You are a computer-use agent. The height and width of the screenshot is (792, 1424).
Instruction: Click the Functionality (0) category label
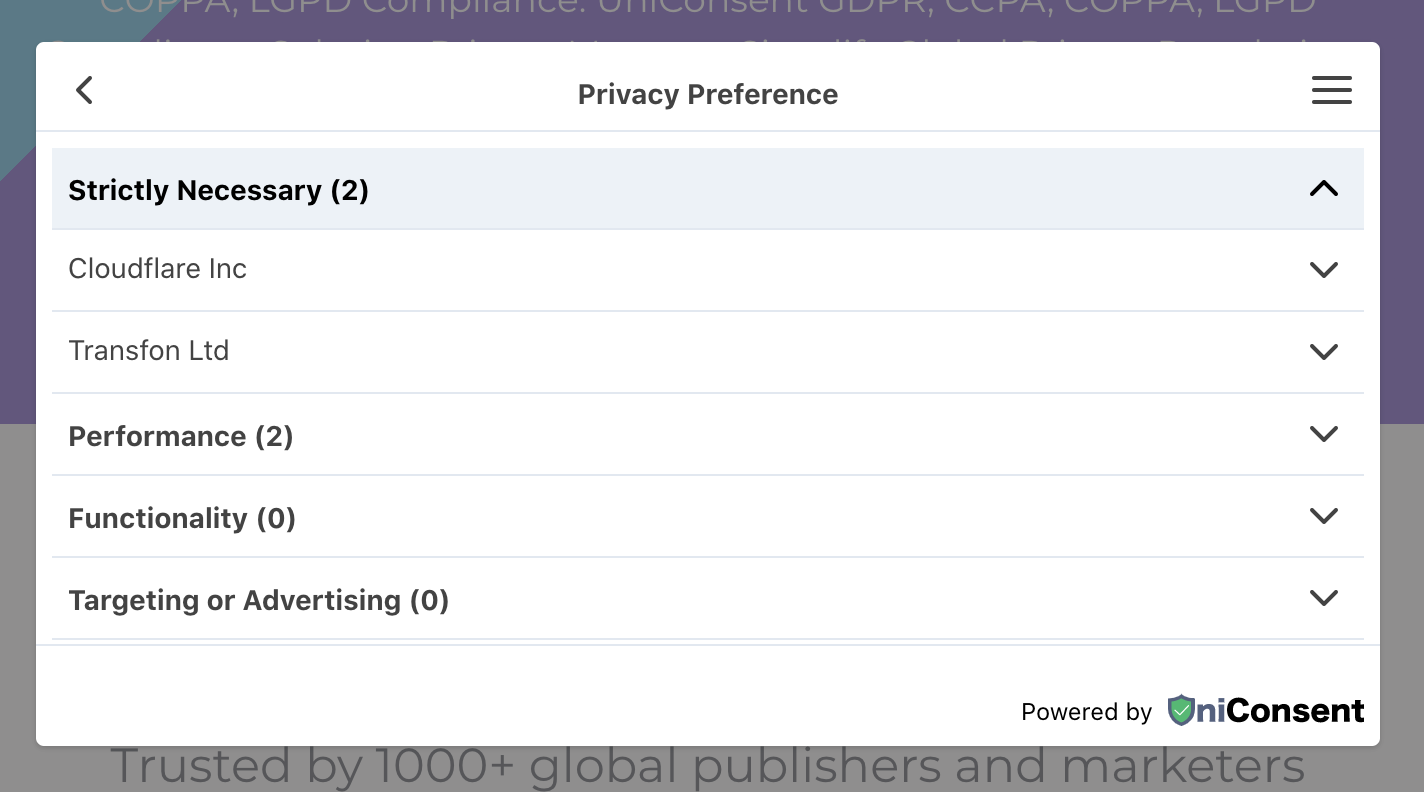(x=182, y=518)
